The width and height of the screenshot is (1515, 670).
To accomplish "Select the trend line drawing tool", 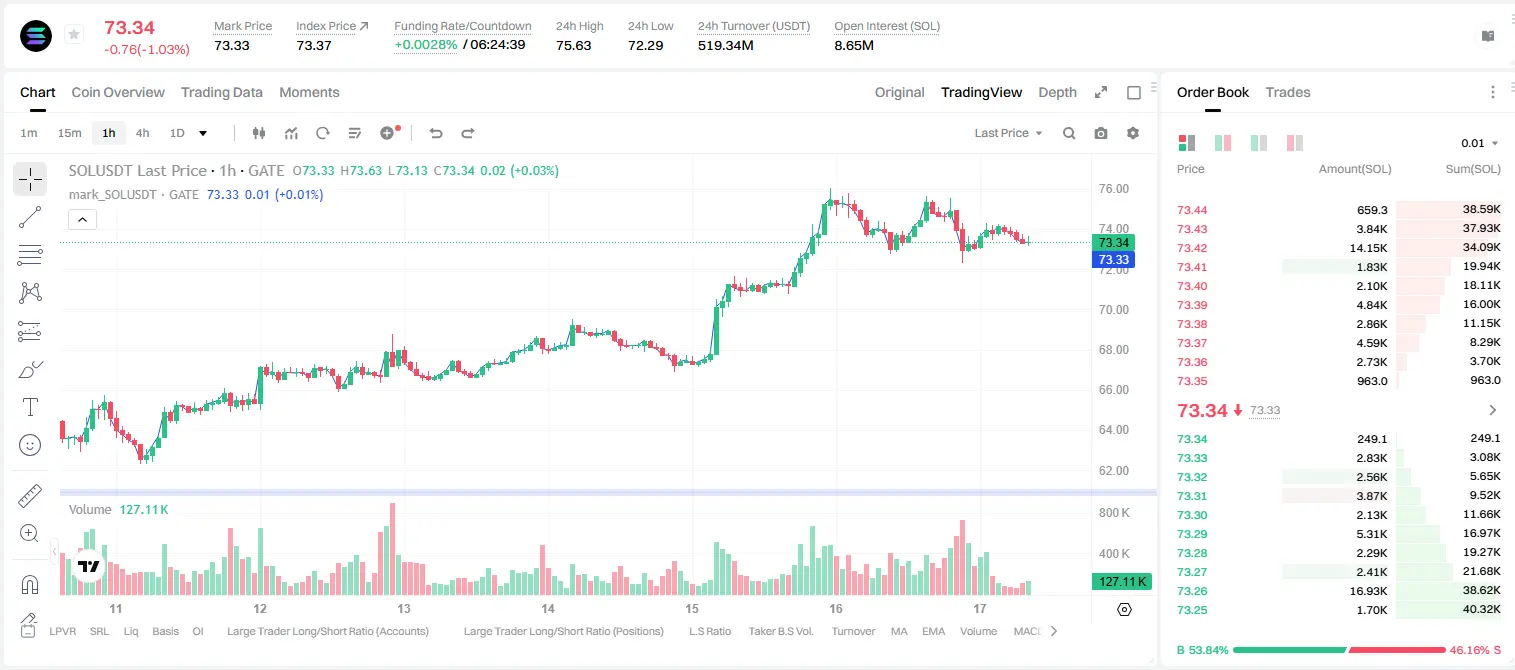I will (x=30, y=217).
